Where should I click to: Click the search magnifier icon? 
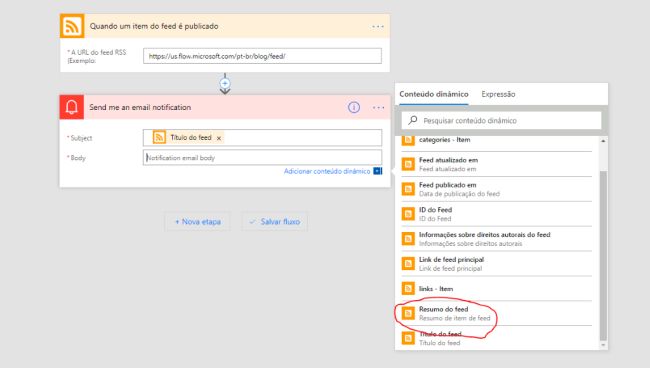(412, 121)
